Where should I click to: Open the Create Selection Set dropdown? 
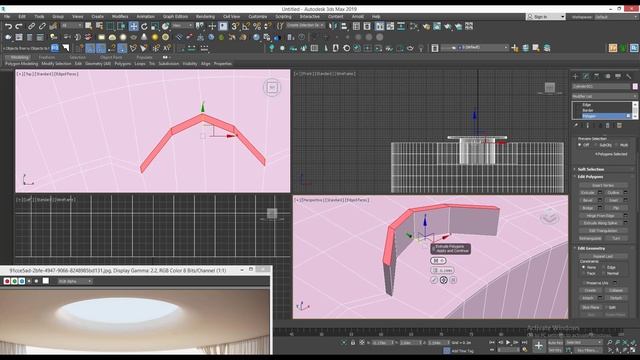click(305, 26)
